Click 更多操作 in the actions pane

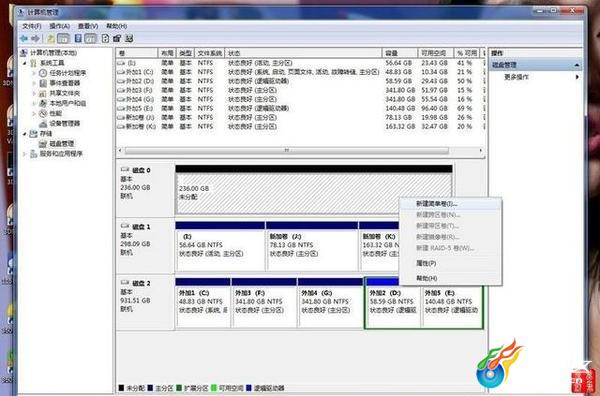516,77
